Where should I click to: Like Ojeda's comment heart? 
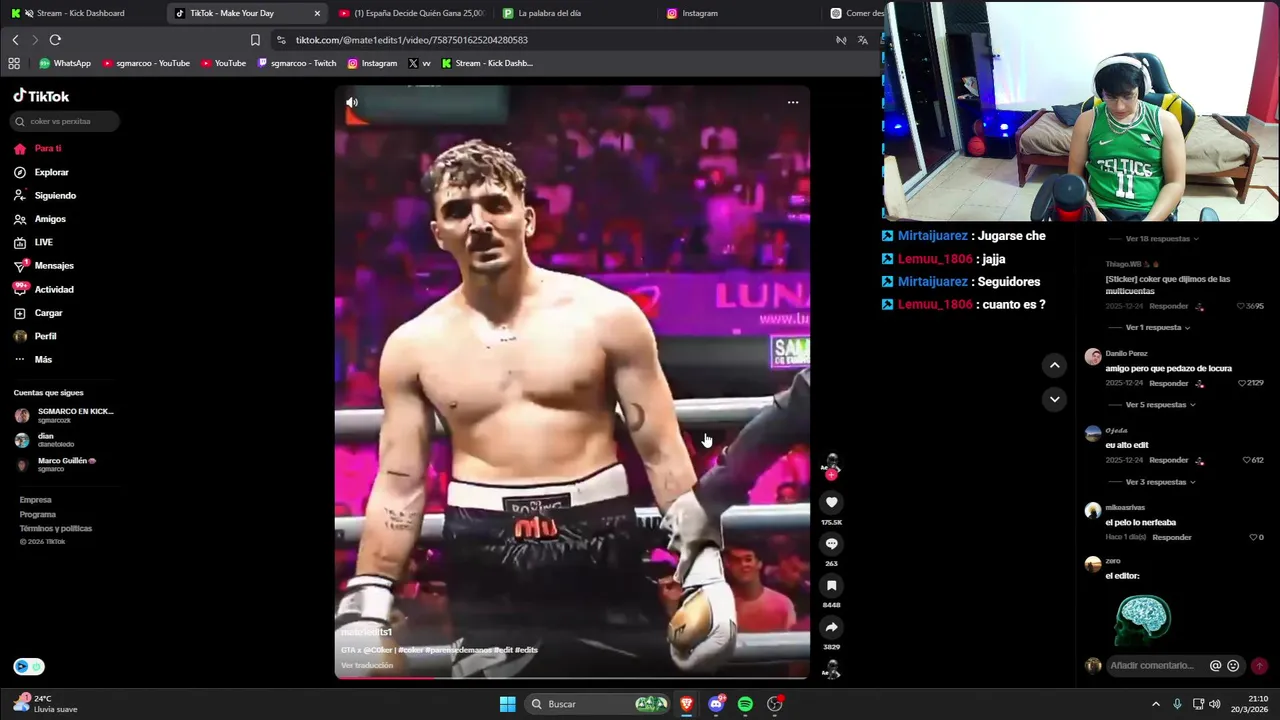click(x=1247, y=460)
